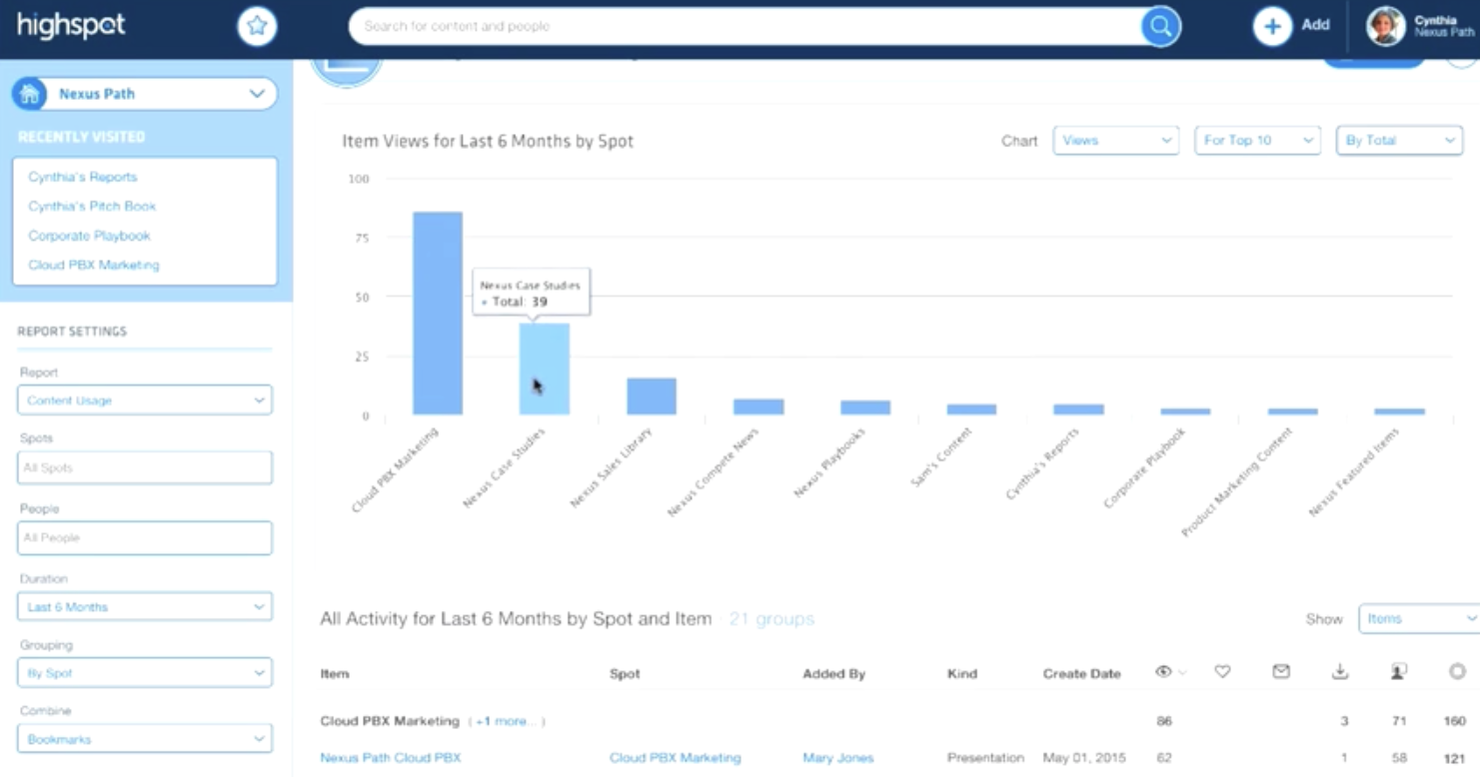Sort by likes heart icon column
Viewport: 1480px width, 777px height.
click(1222, 673)
